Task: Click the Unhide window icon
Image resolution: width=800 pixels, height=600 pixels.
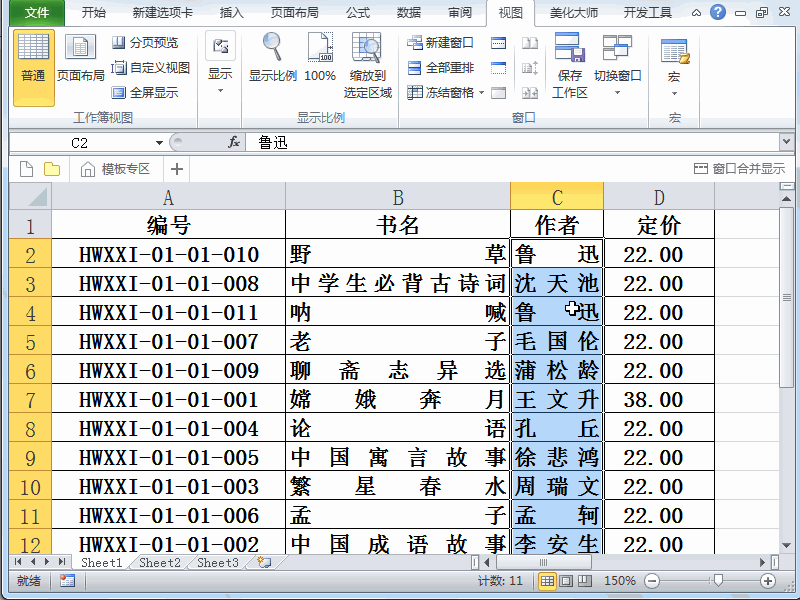Action: pyautogui.click(x=498, y=93)
